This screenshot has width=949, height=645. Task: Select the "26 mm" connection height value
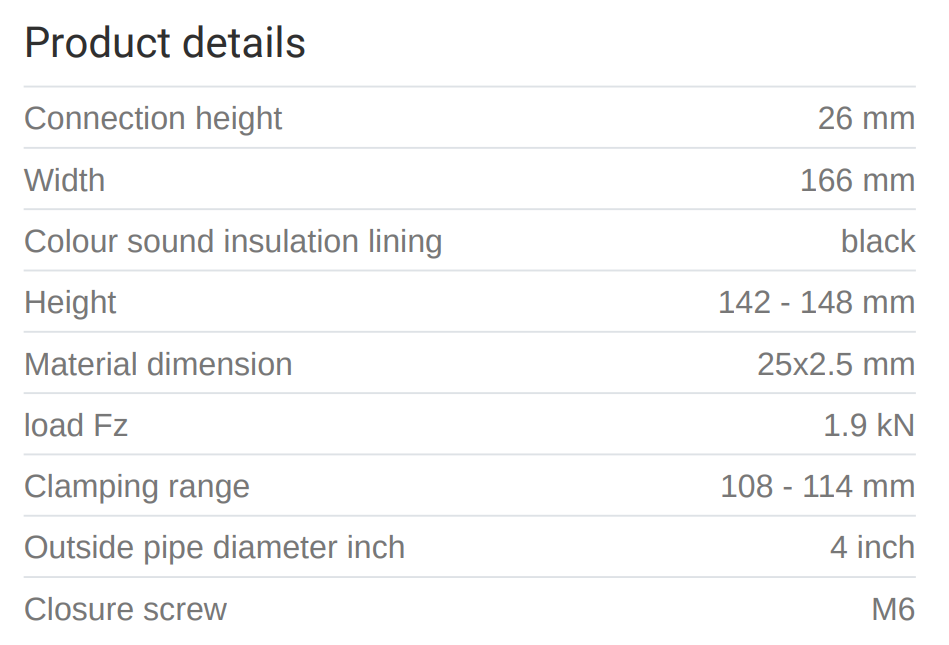[x=866, y=118]
